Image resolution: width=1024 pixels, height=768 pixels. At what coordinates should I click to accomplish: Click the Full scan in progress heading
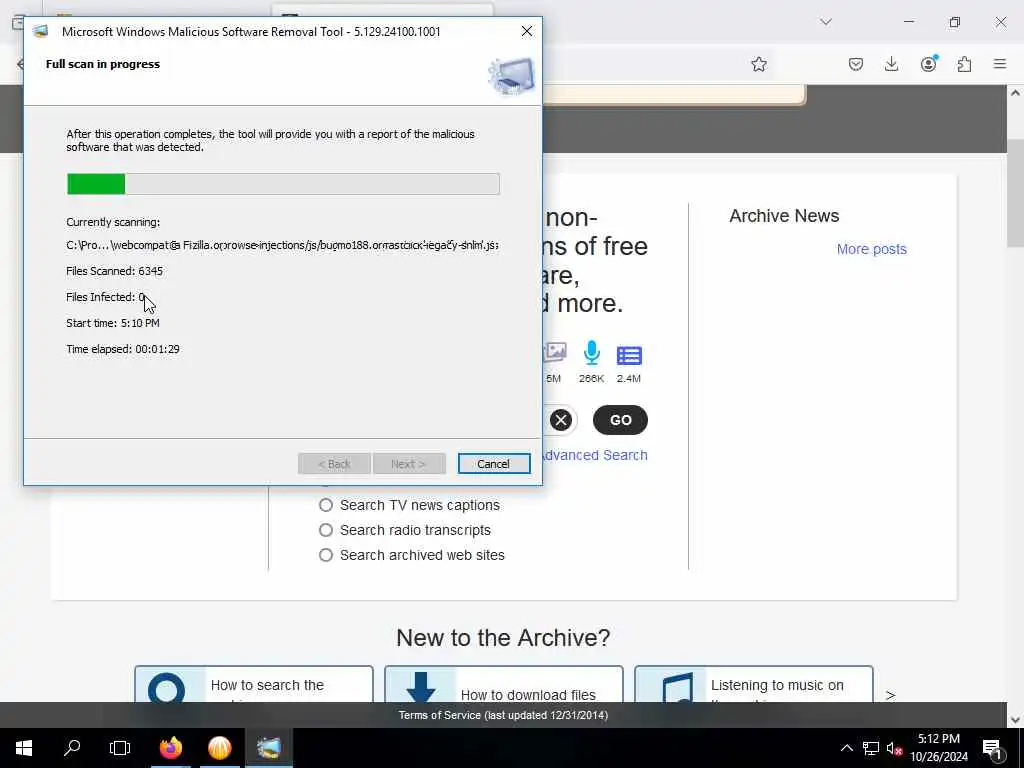click(x=103, y=64)
